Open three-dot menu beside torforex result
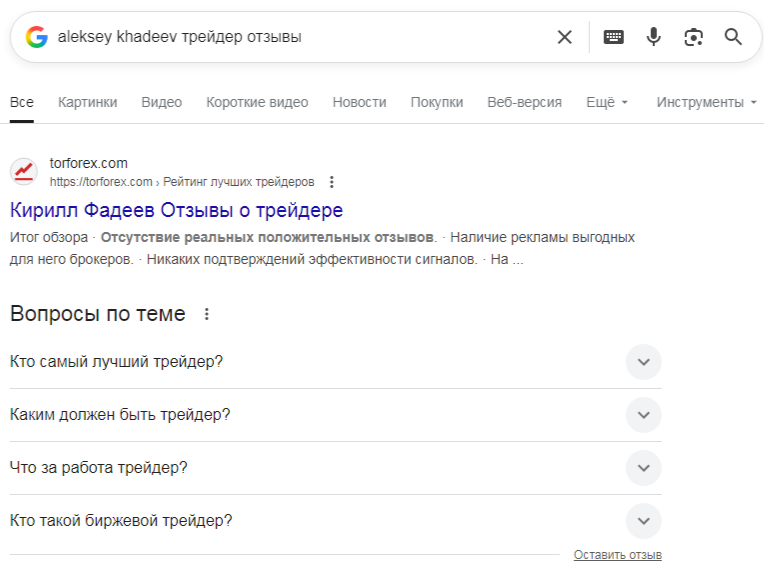Screen dimensions: 764x587 point(332,182)
